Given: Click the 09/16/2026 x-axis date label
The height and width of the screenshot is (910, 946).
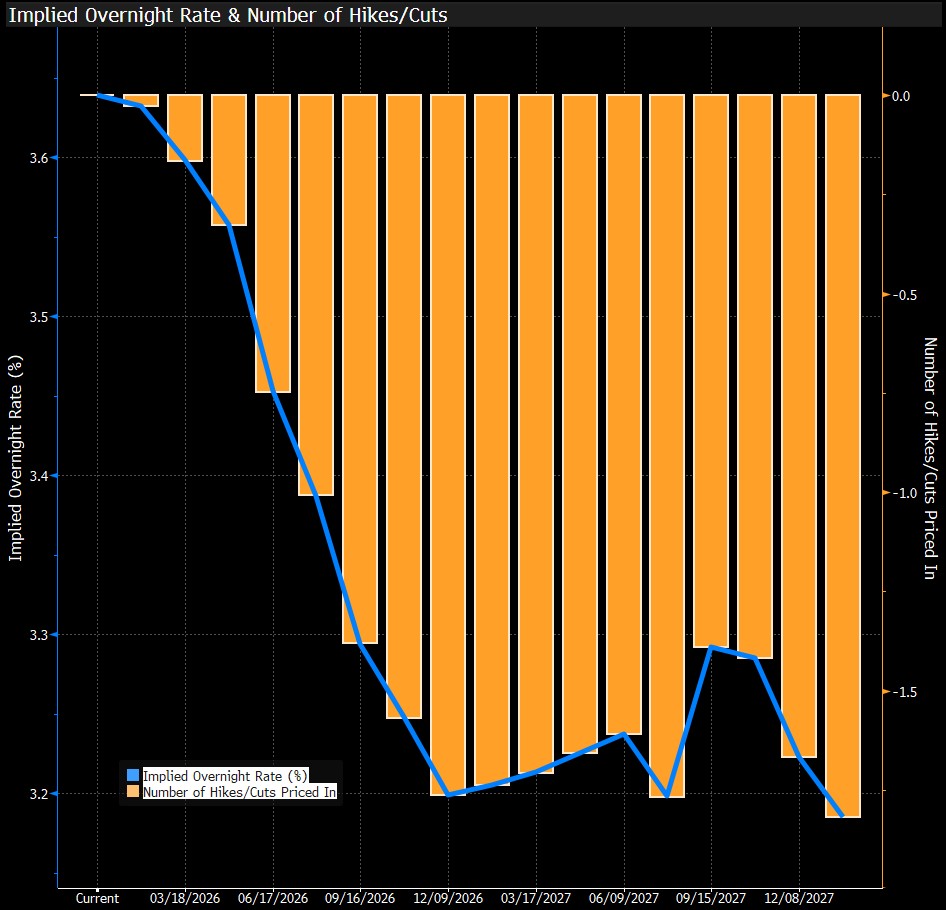Looking at the screenshot, I should click(361, 898).
